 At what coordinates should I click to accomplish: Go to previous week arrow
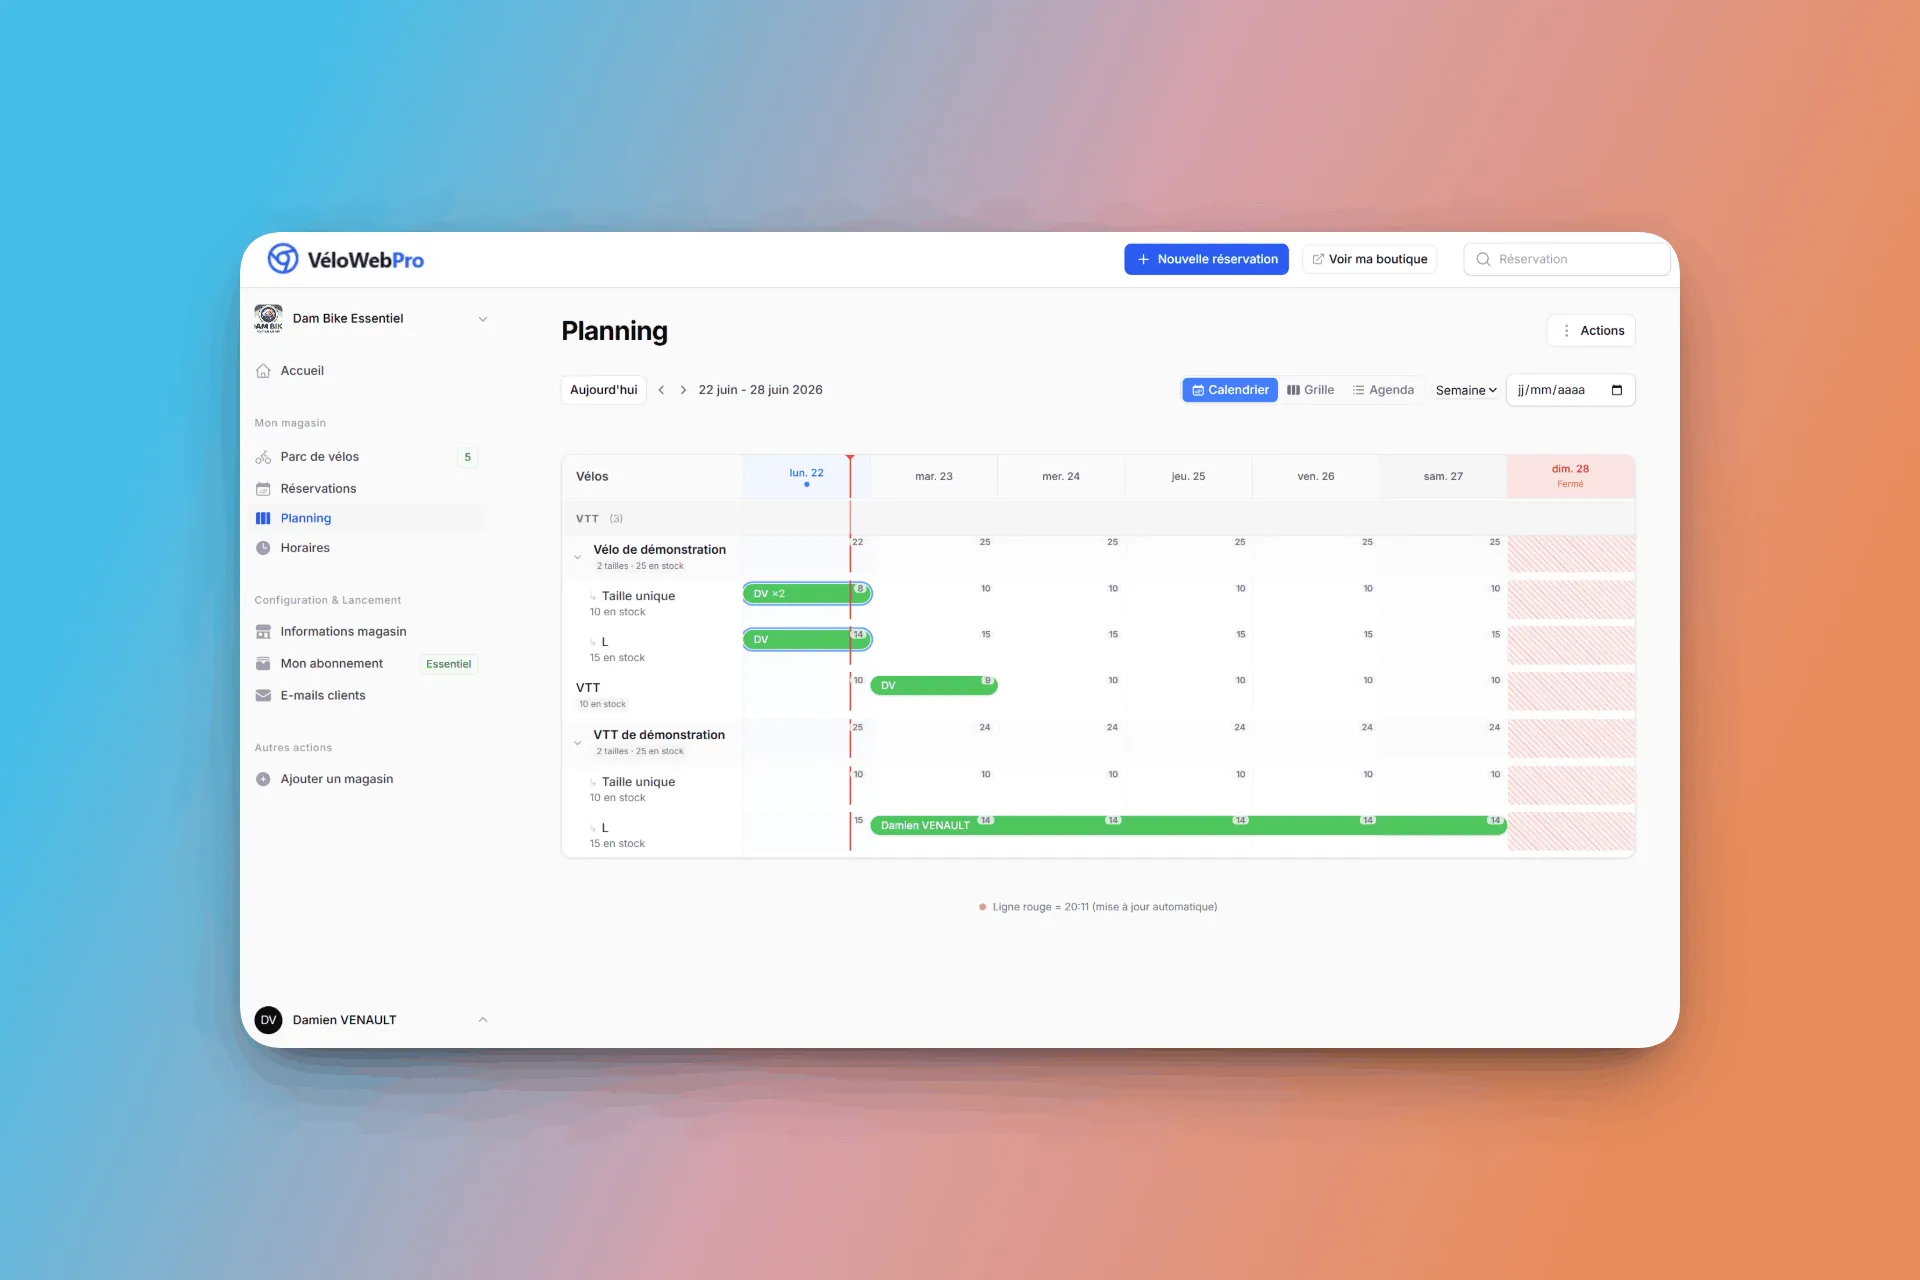(x=661, y=390)
